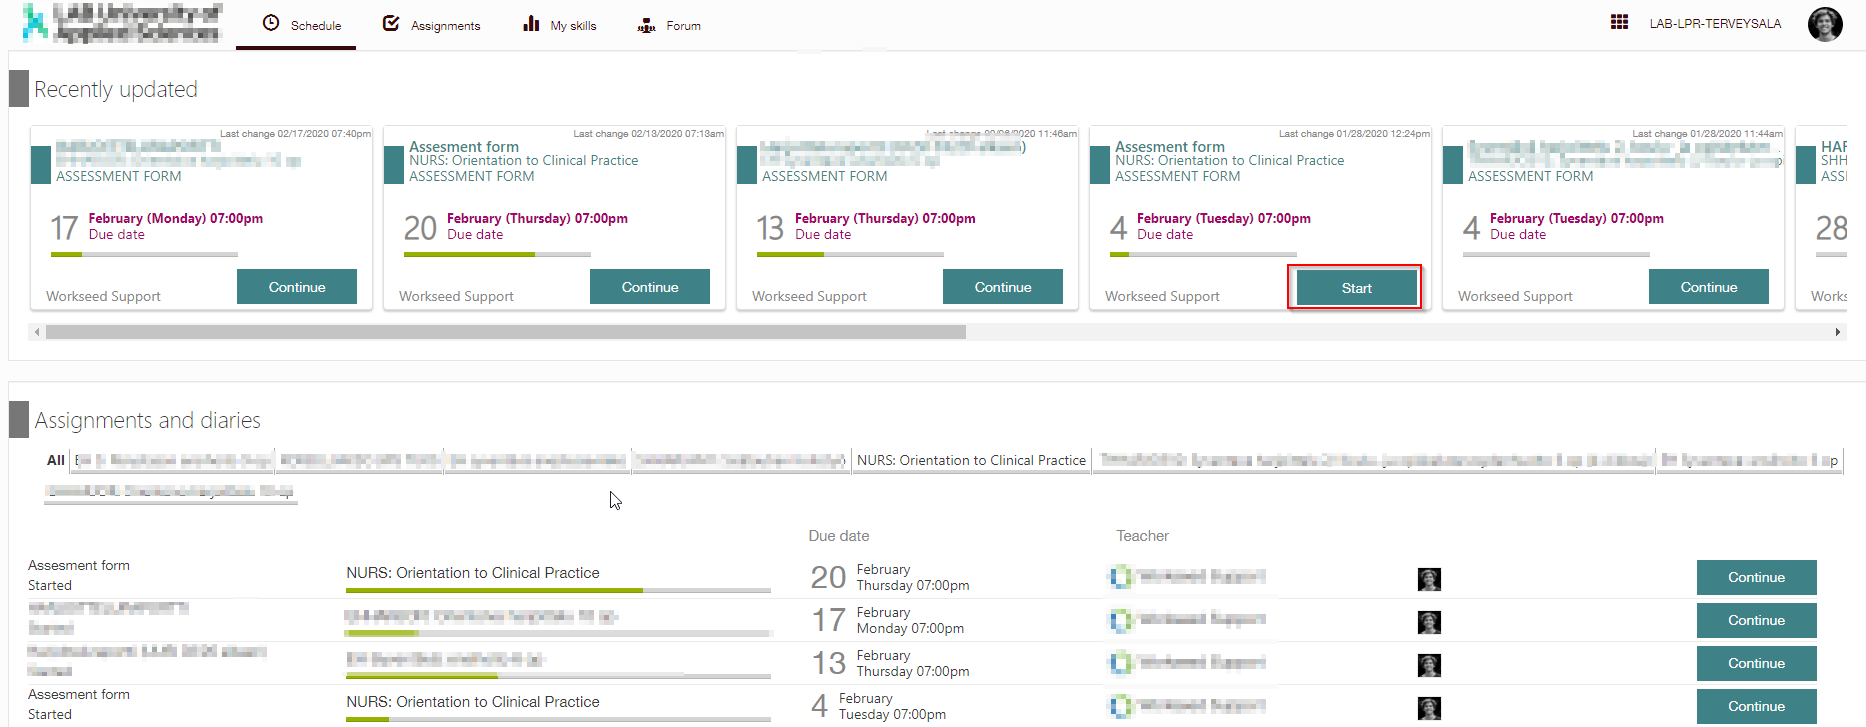
Task: Continue the February 13 row in assignments list
Action: pos(1756,663)
